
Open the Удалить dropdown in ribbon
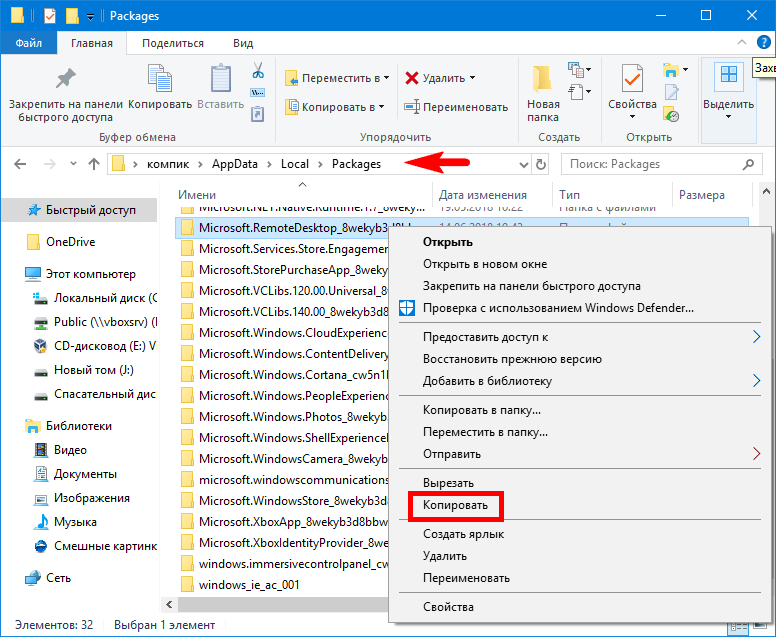pos(472,78)
